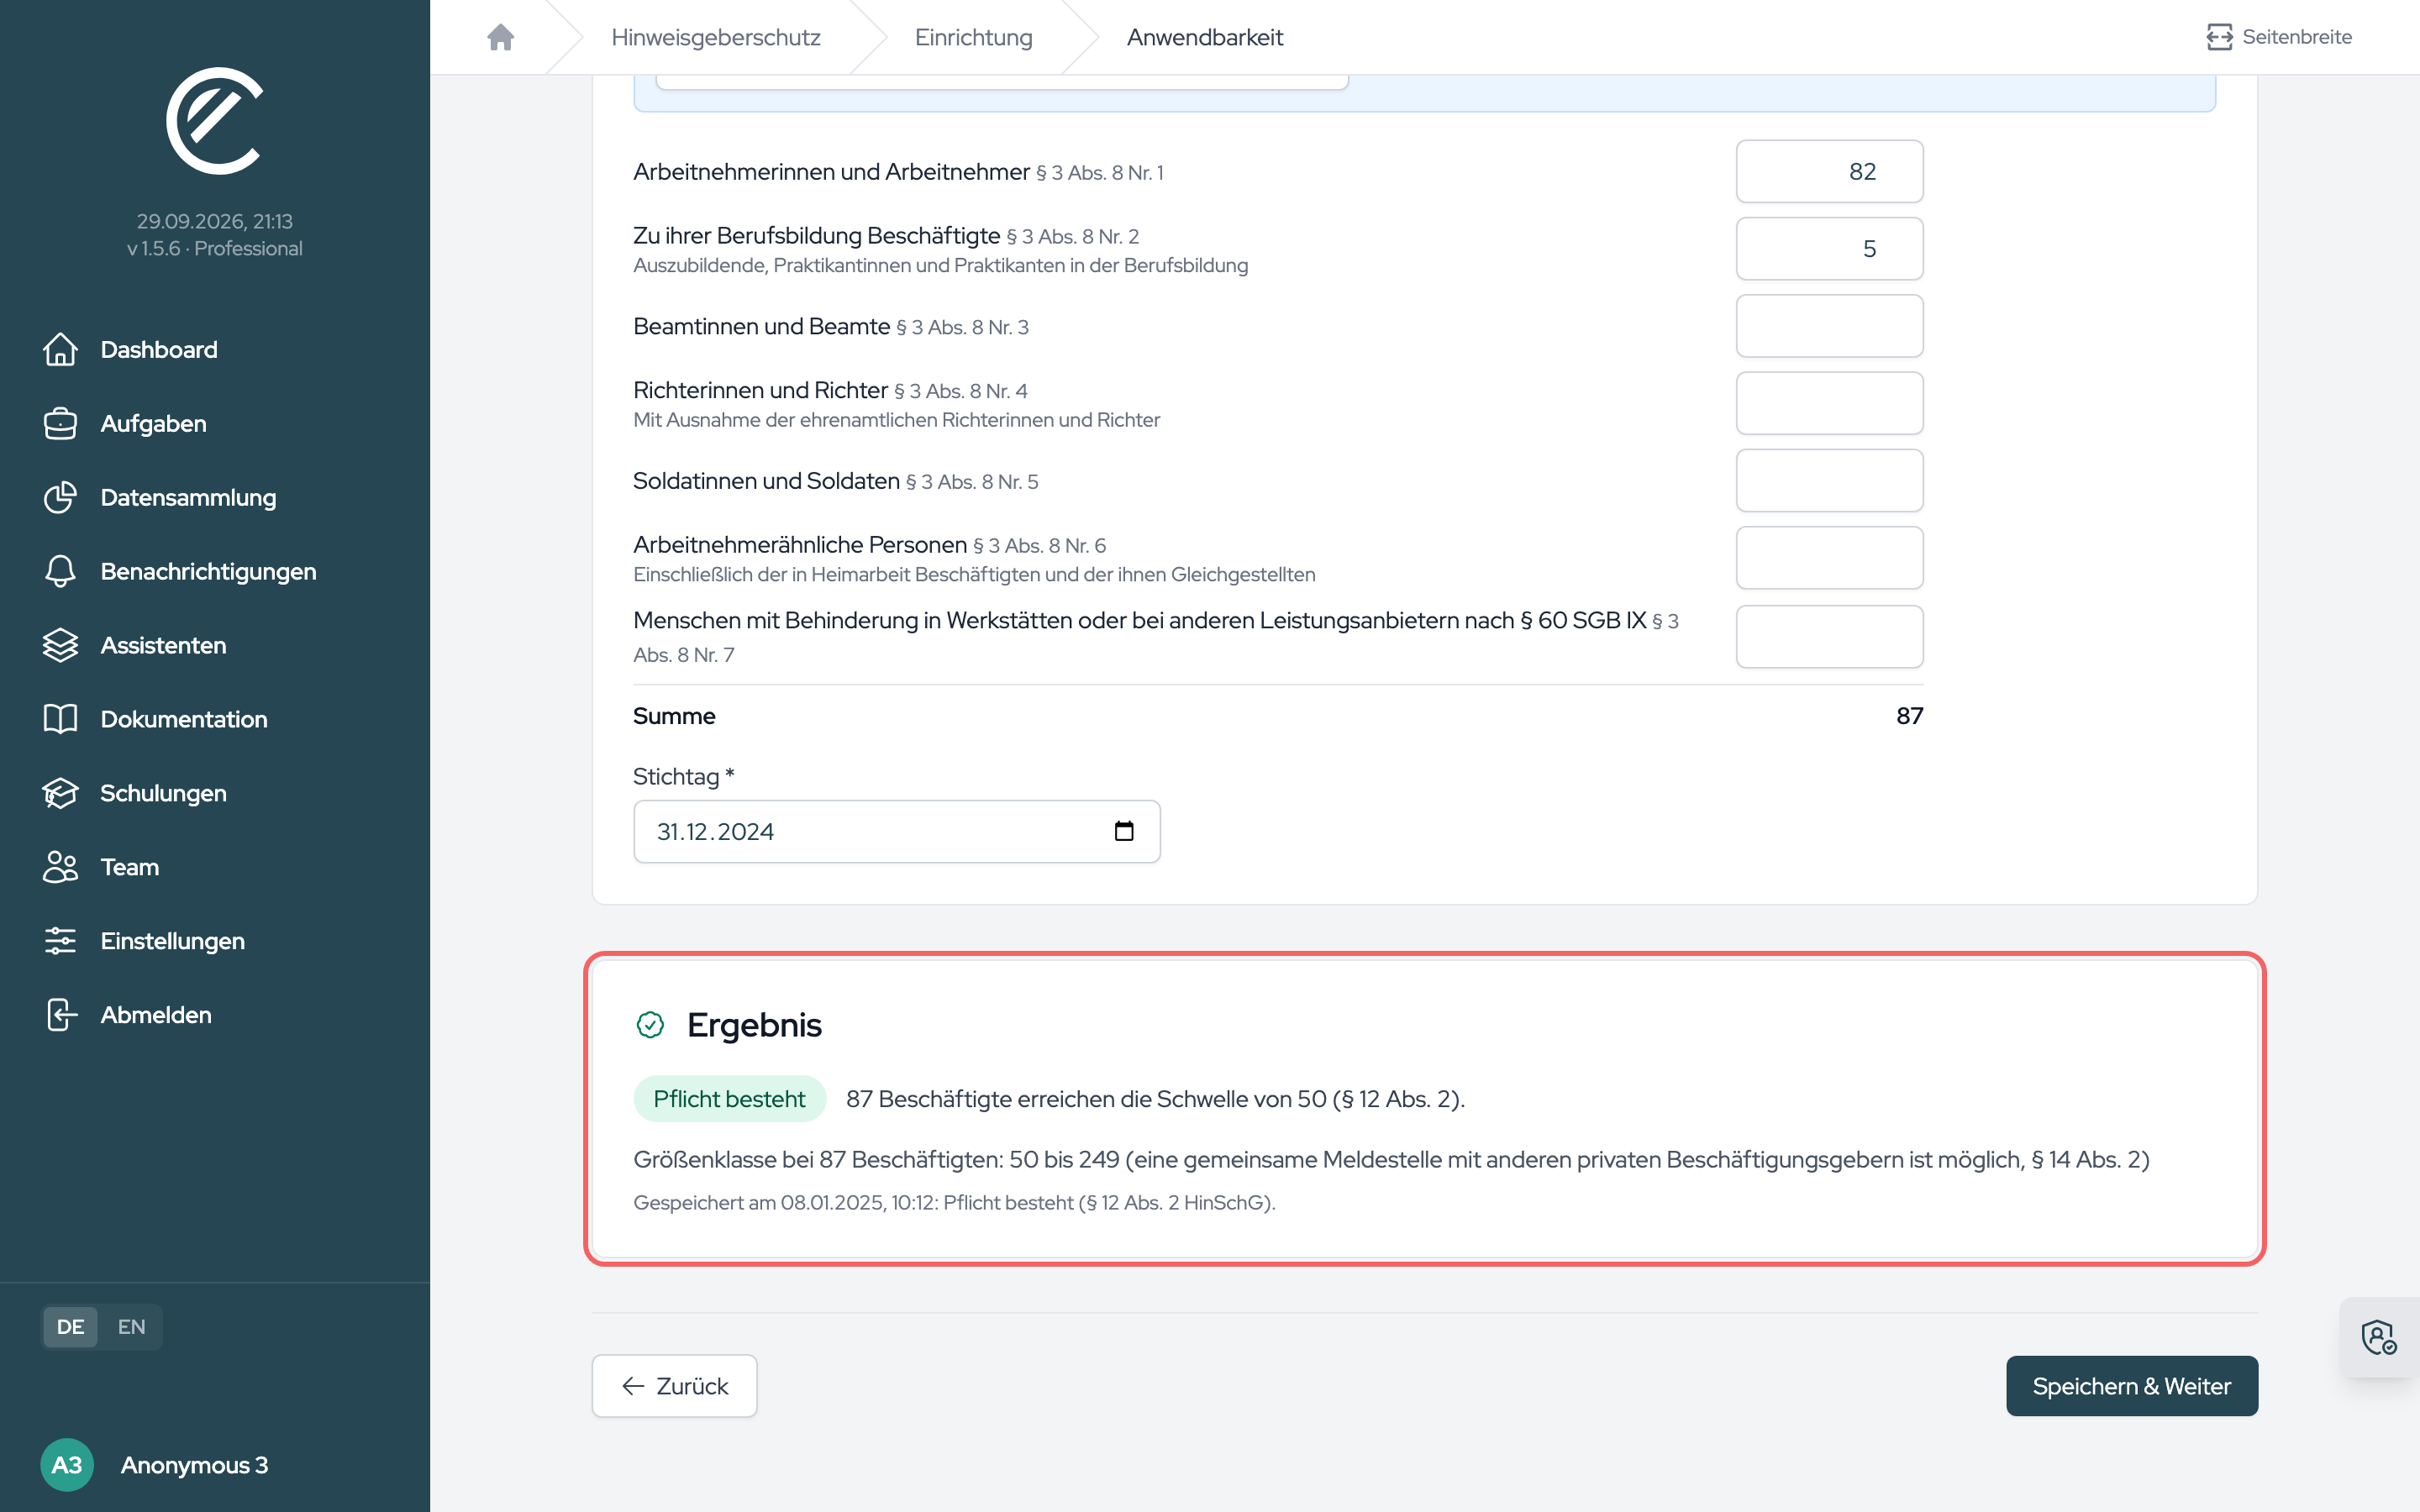Click the Arbeitnehmerähnliche Personen input field
2420x1512 pixels.
click(1829, 558)
